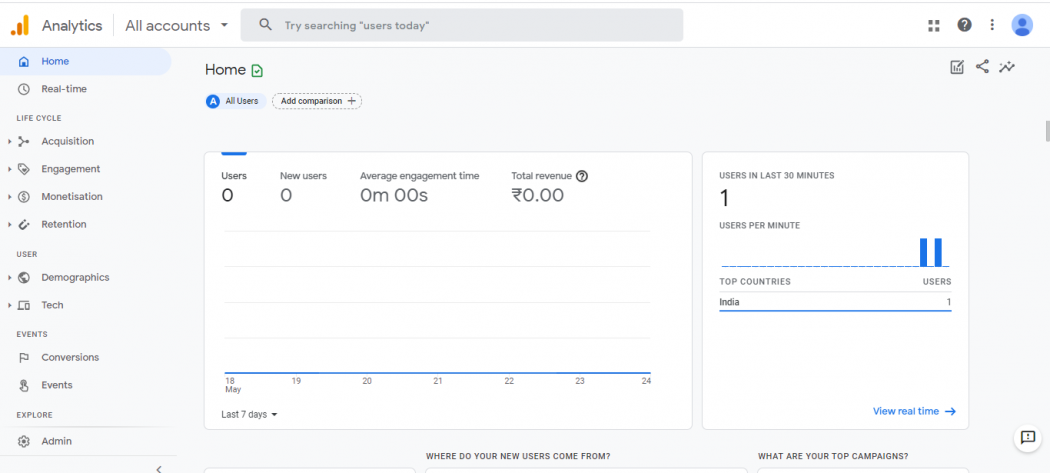
Task: Click the search field "Try searching users today"
Action: [462, 25]
